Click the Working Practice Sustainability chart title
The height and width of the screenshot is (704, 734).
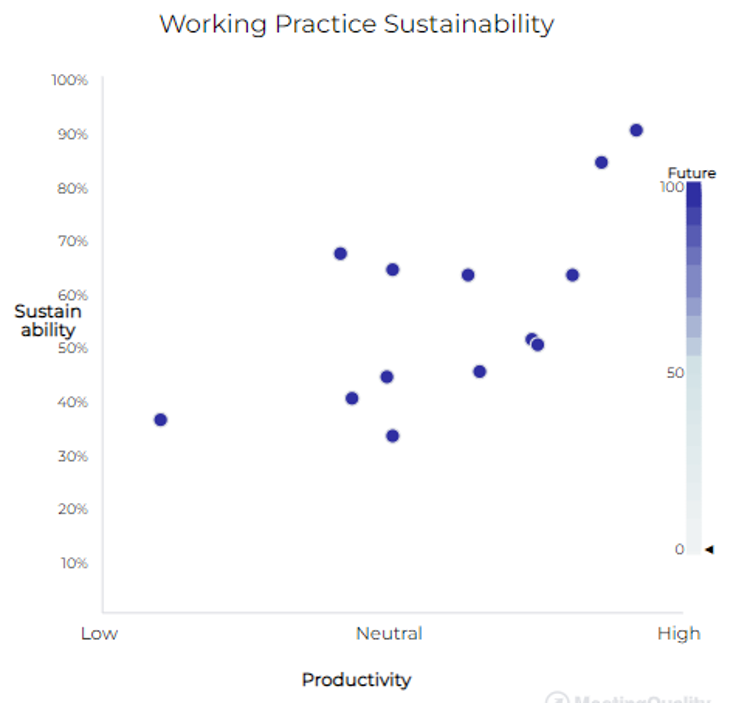356,24
